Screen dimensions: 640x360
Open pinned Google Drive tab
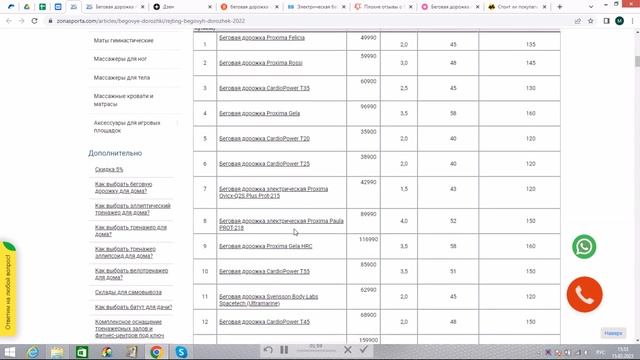coord(27,7)
